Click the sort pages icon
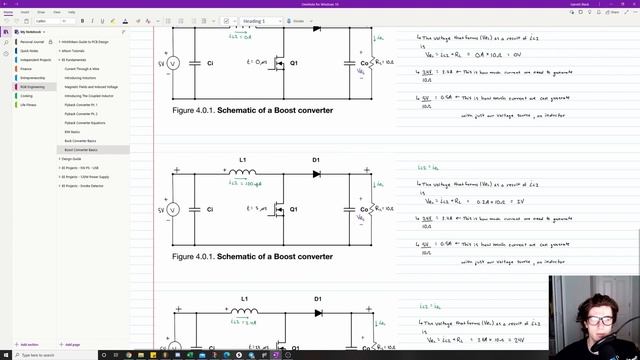 [x=123, y=32]
